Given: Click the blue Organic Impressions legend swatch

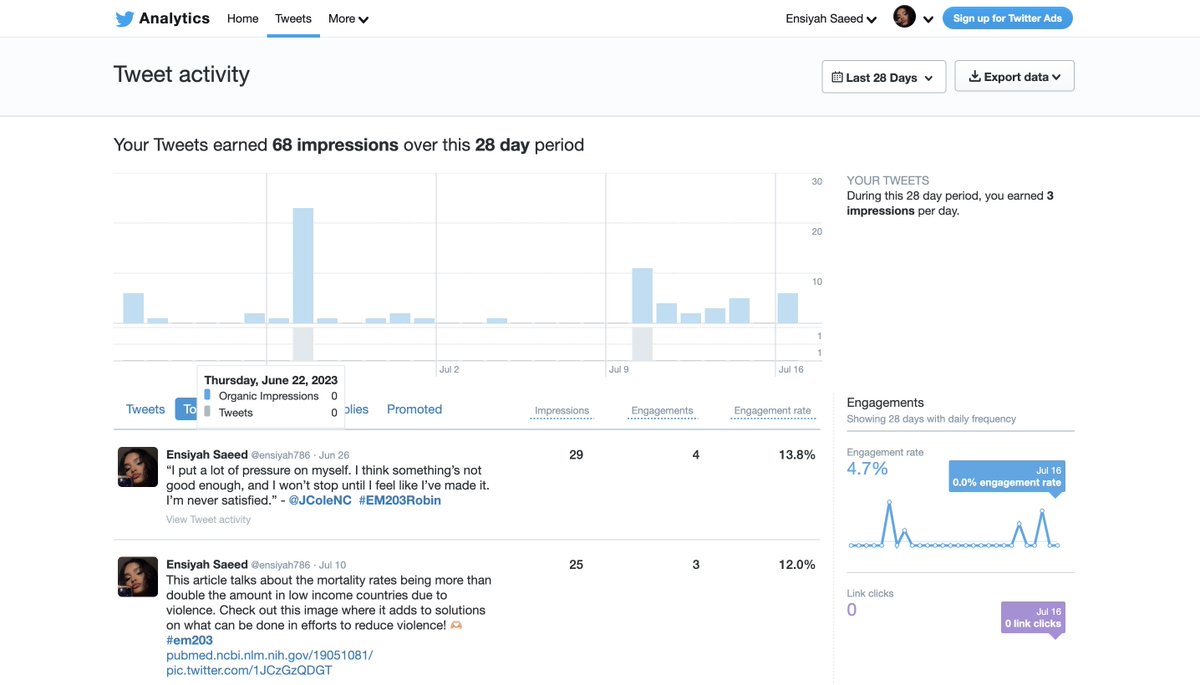Looking at the screenshot, I should tap(207, 395).
